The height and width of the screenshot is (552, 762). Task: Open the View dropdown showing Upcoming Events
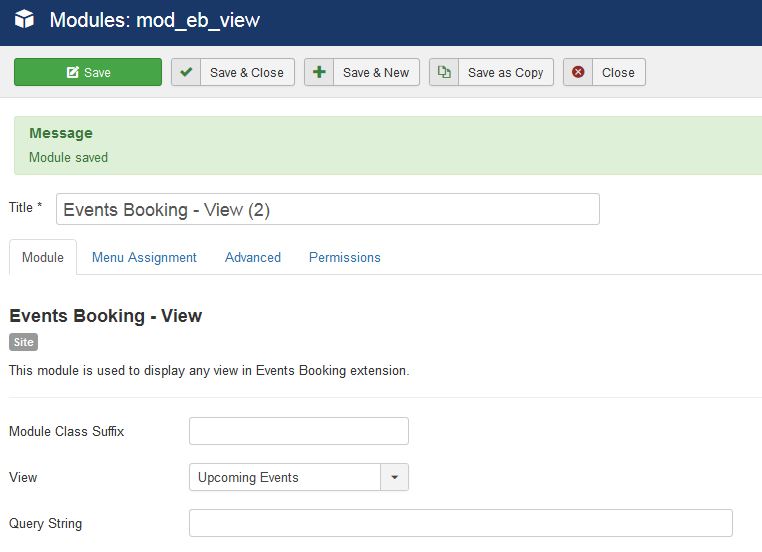[x=285, y=478]
